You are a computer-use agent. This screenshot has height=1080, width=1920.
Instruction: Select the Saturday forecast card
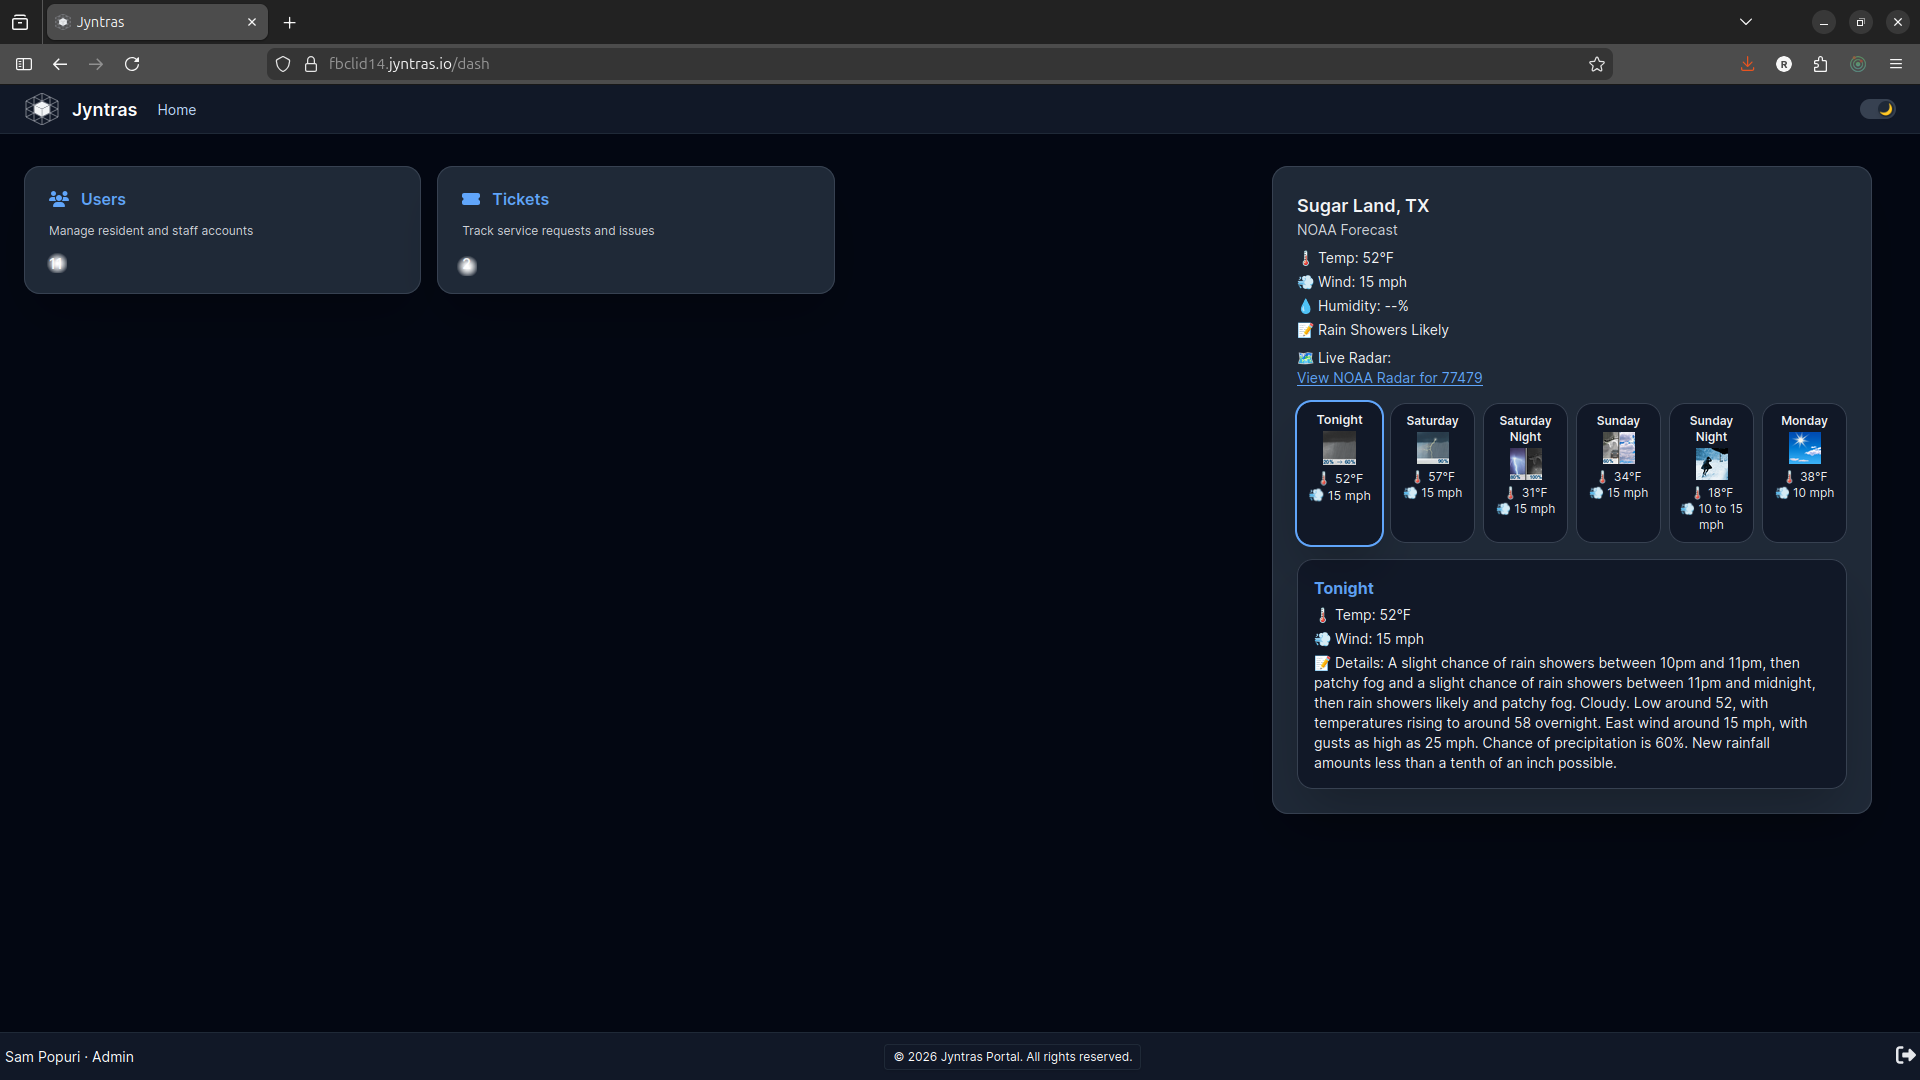tap(1432, 472)
